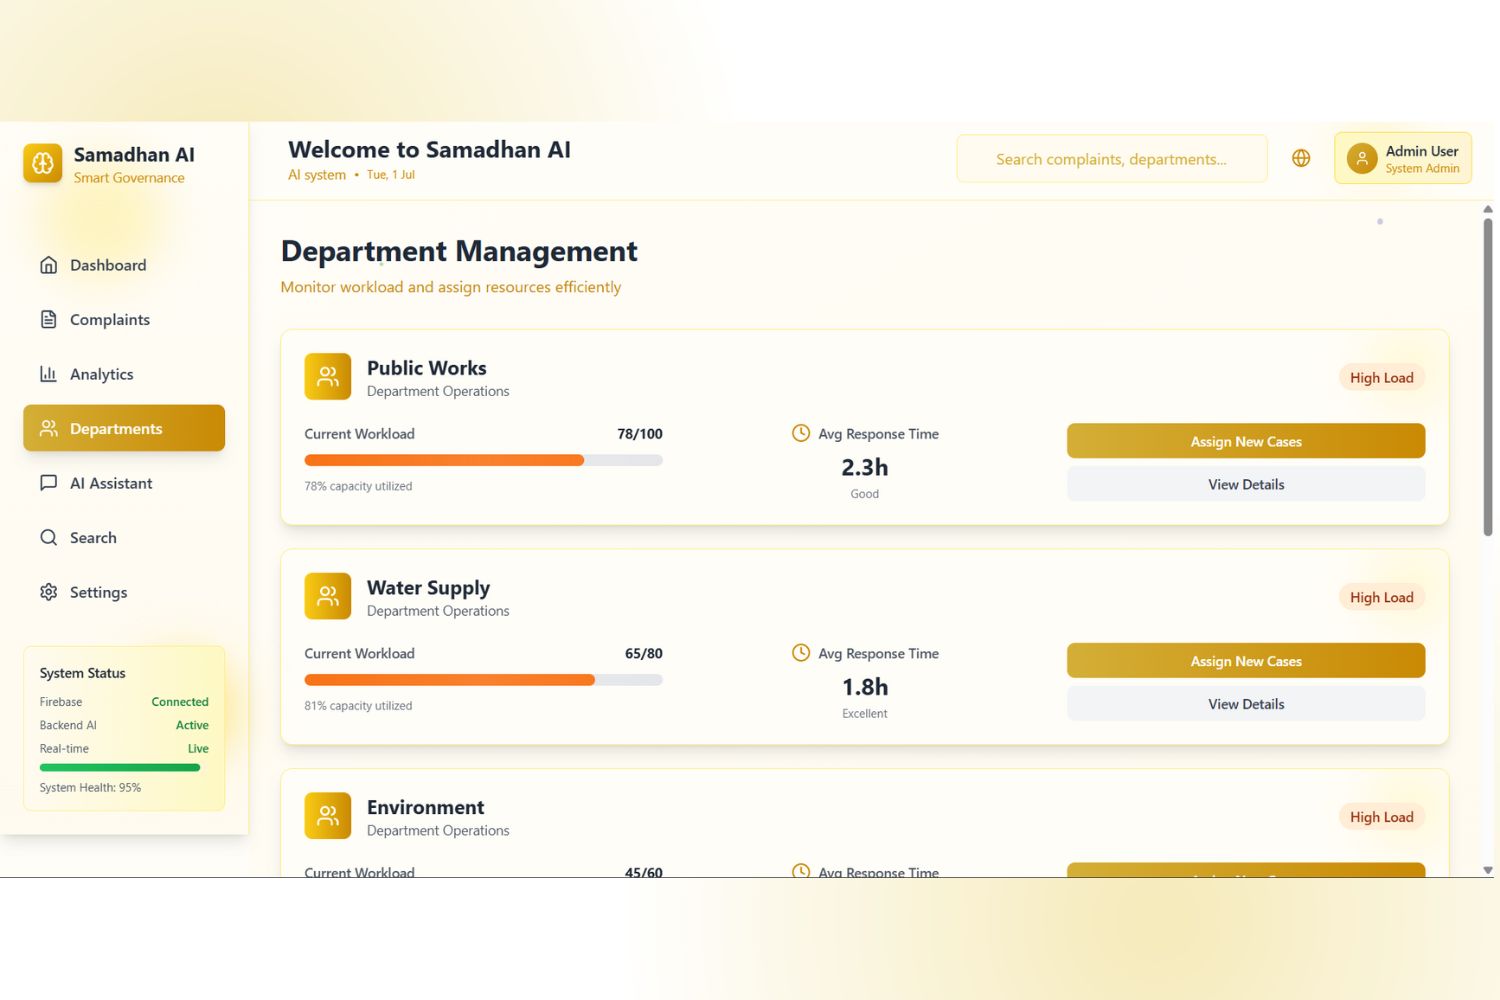
Task: Open the Analytics section
Action: 124,374
